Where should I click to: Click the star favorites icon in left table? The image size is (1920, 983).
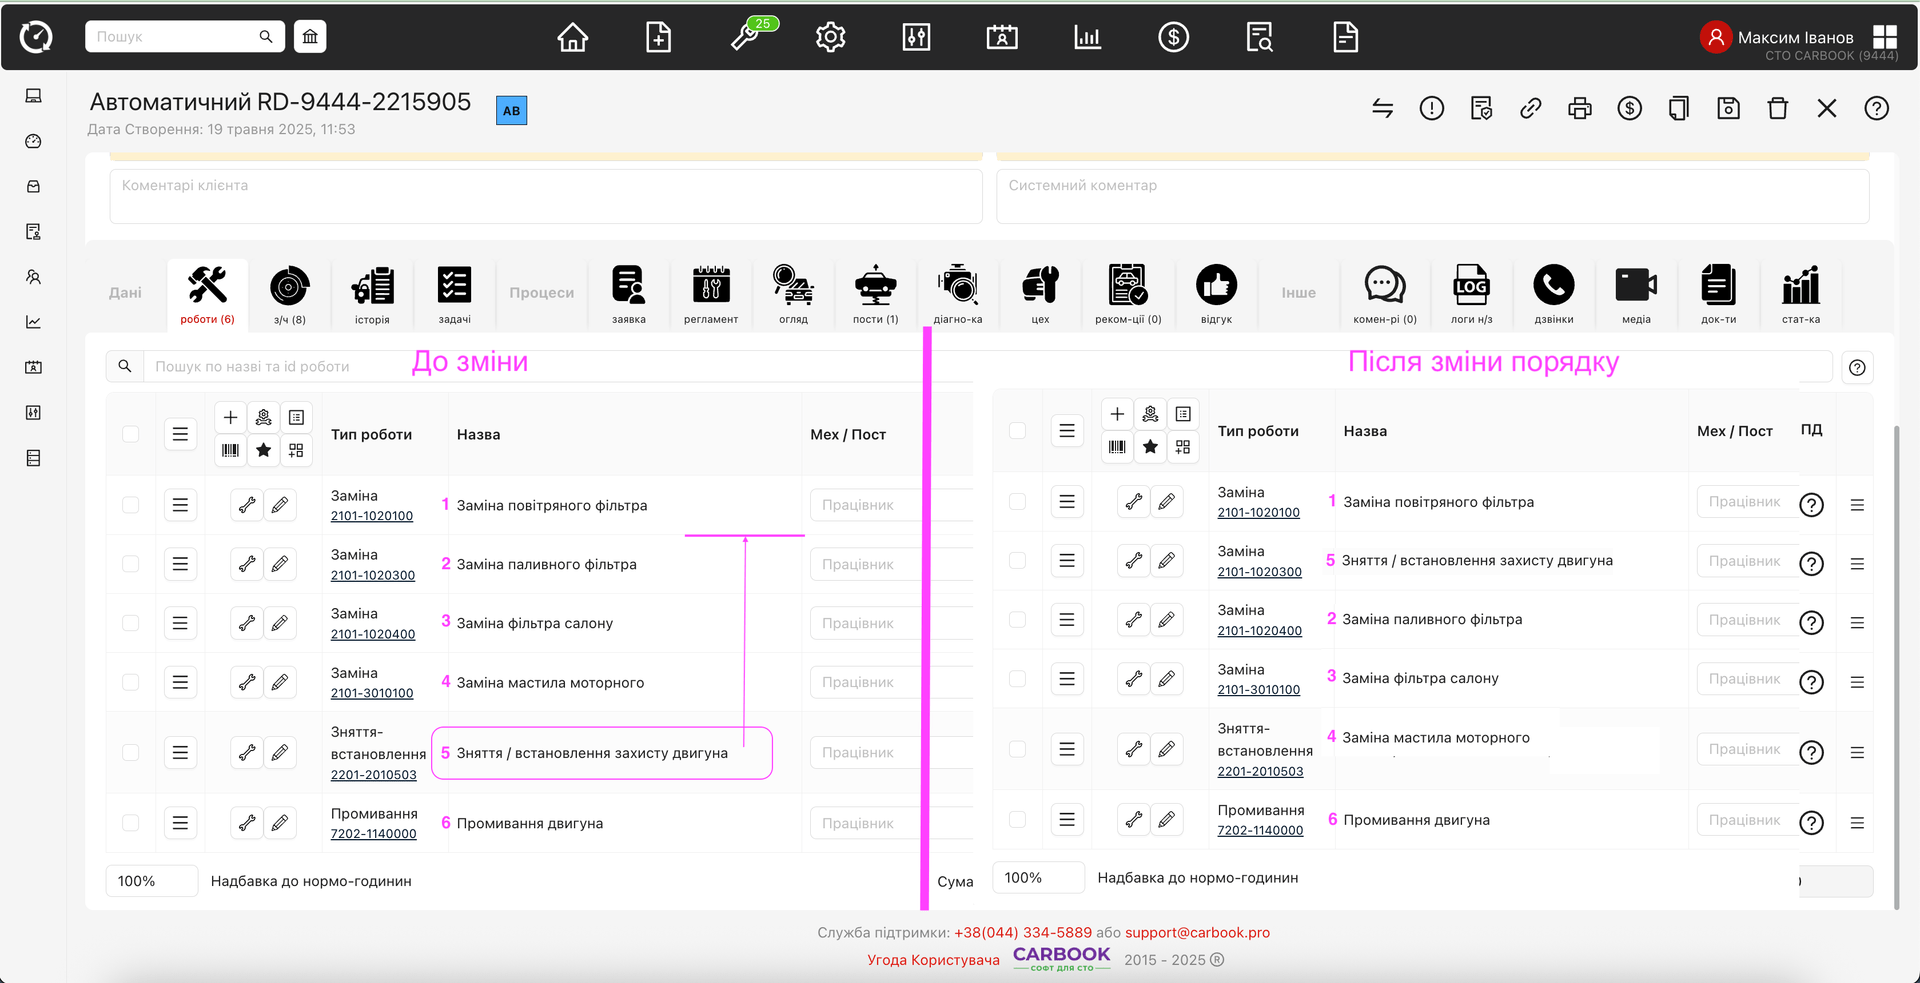point(263,451)
